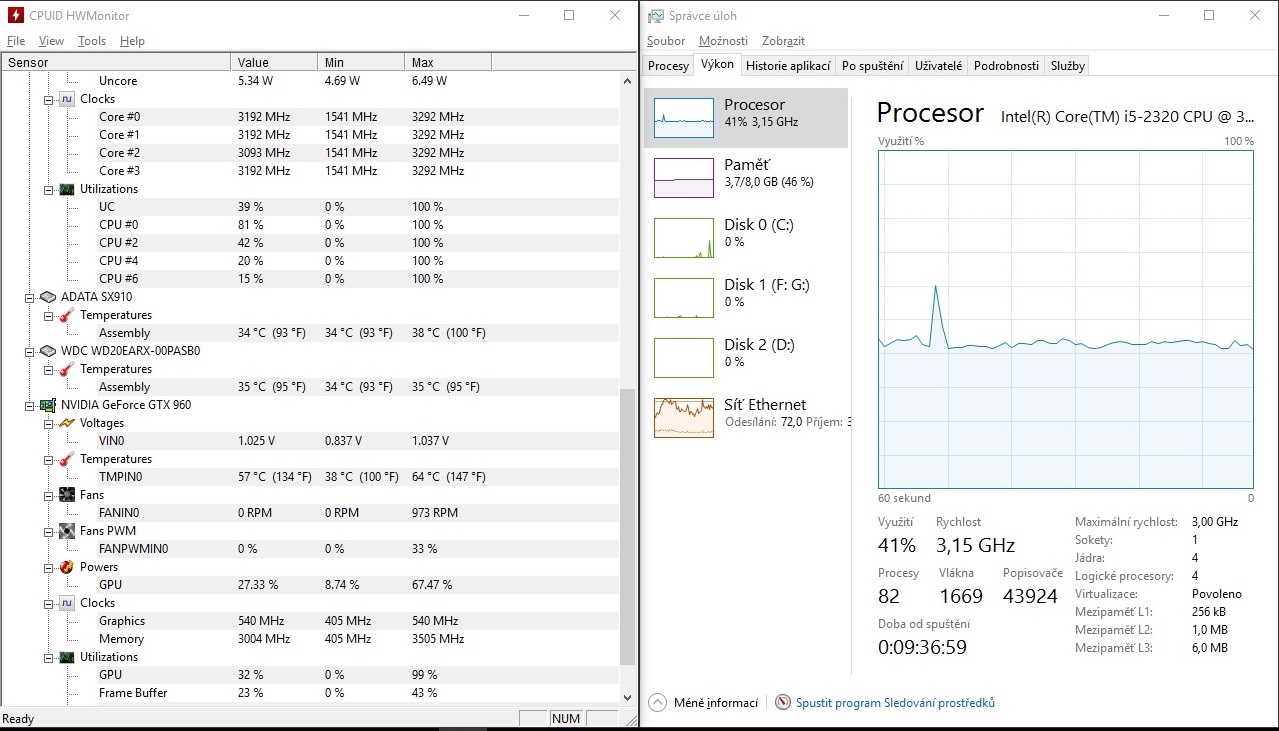The height and width of the screenshot is (731, 1279).
Task: Click the Min column header
Action: pos(361,62)
